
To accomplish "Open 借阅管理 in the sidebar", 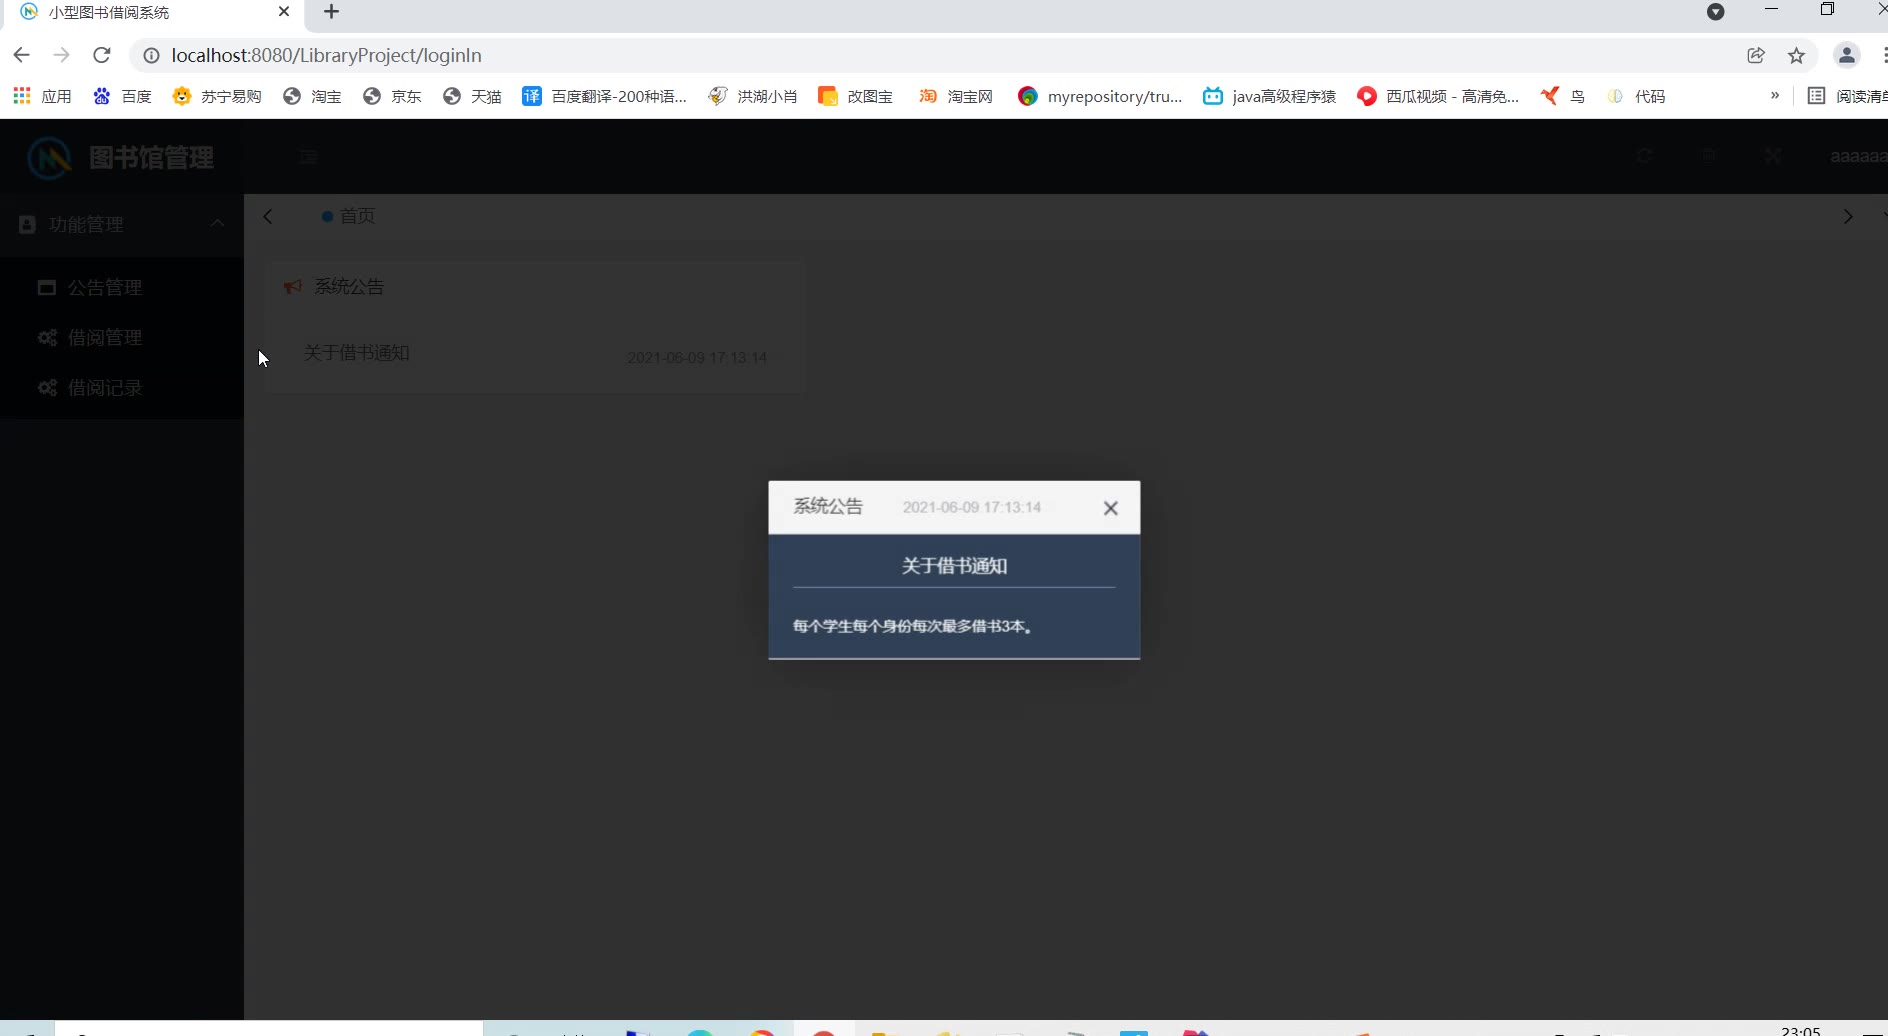I will click(x=122, y=337).
